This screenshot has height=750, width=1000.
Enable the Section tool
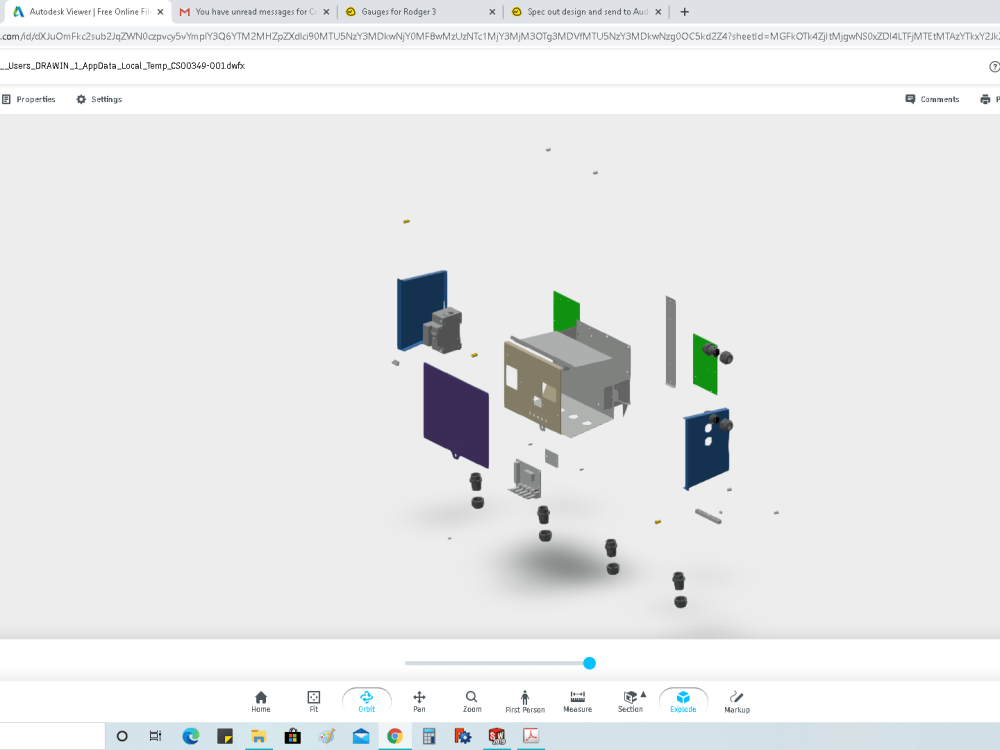pos(628,700)
